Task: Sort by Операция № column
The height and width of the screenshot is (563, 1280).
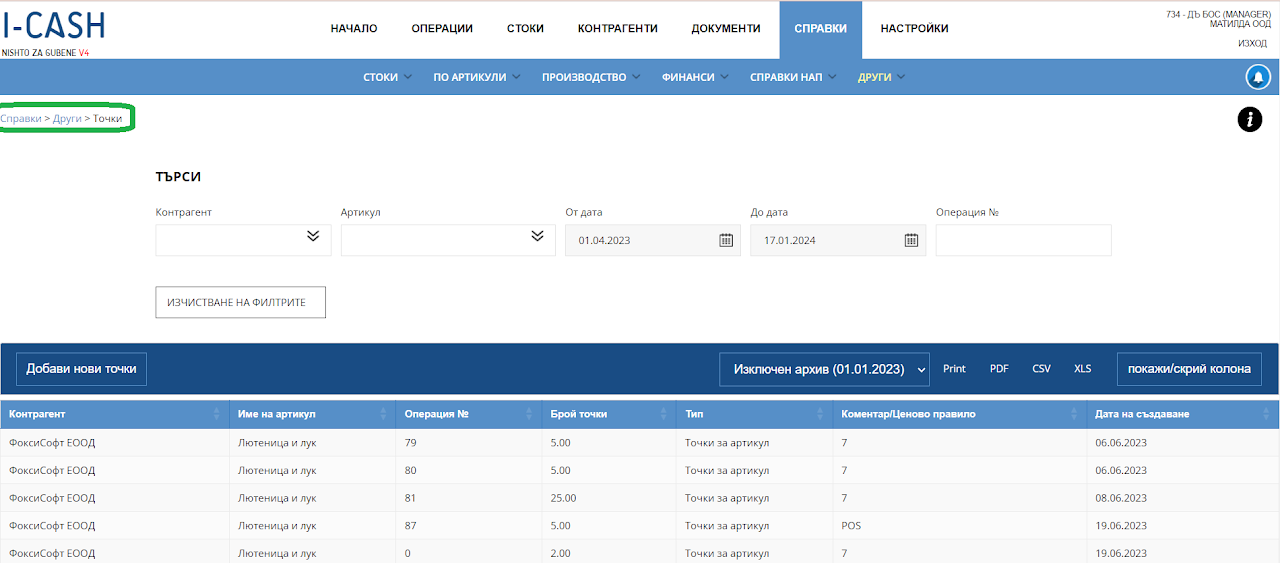Action: coord(528,414)
